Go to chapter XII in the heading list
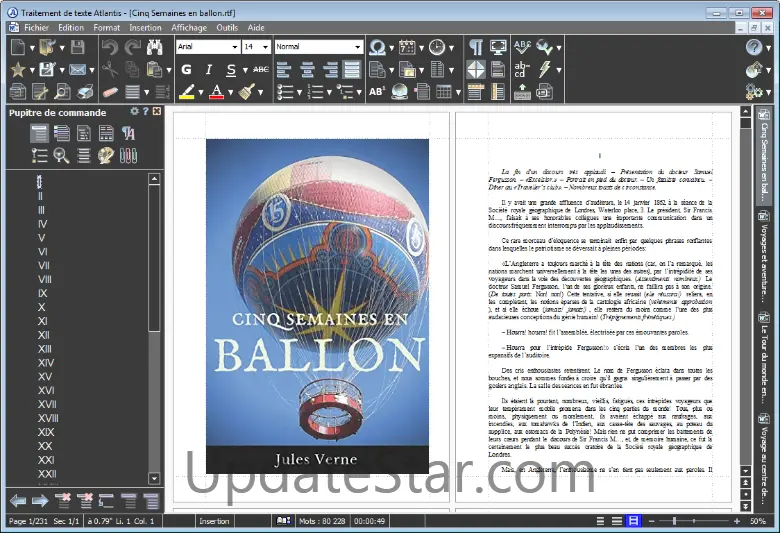The width and height of the screenshot is (780, 533). [43, 335]
